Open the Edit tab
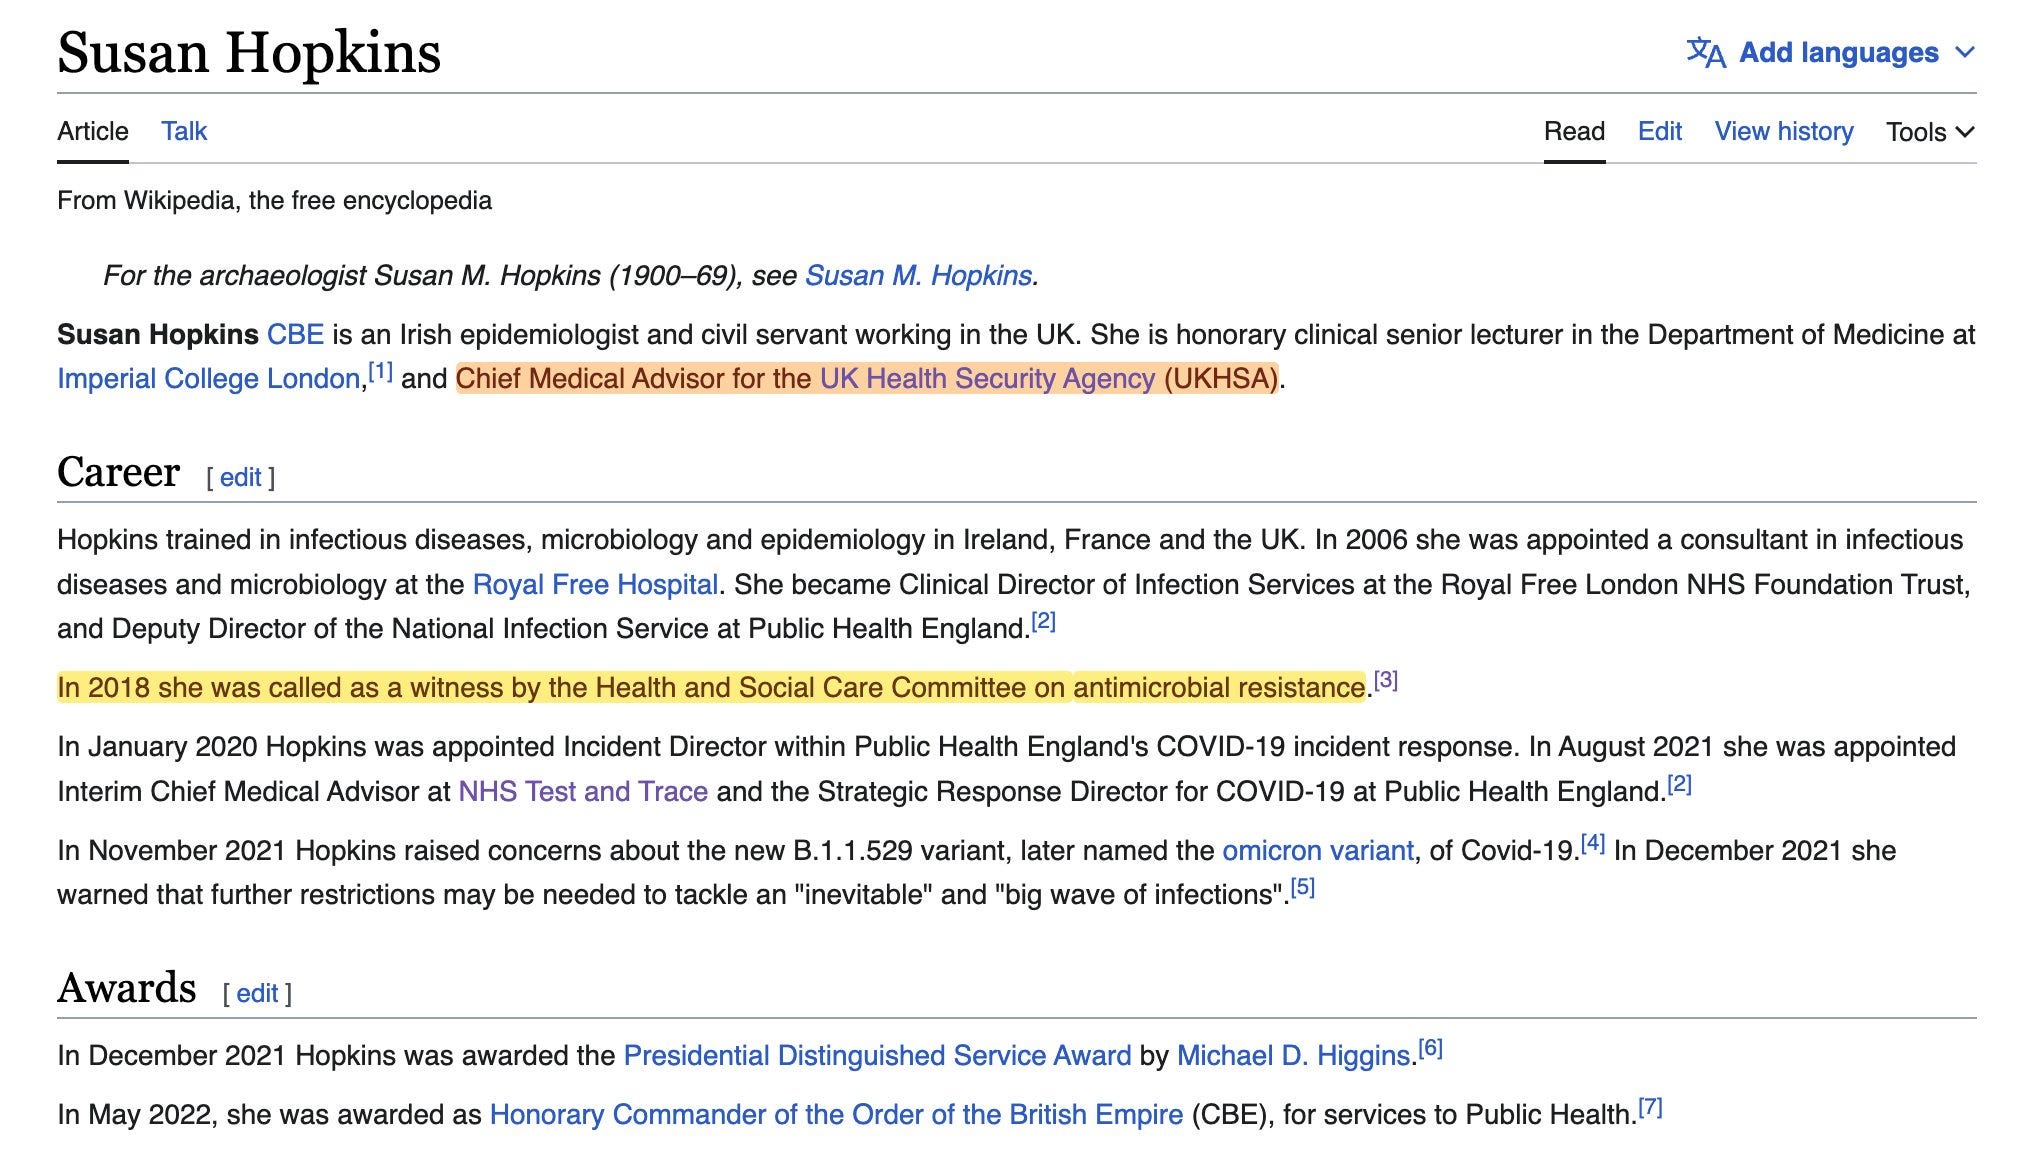The image size is (2028, 1174). coord(1660,131)
